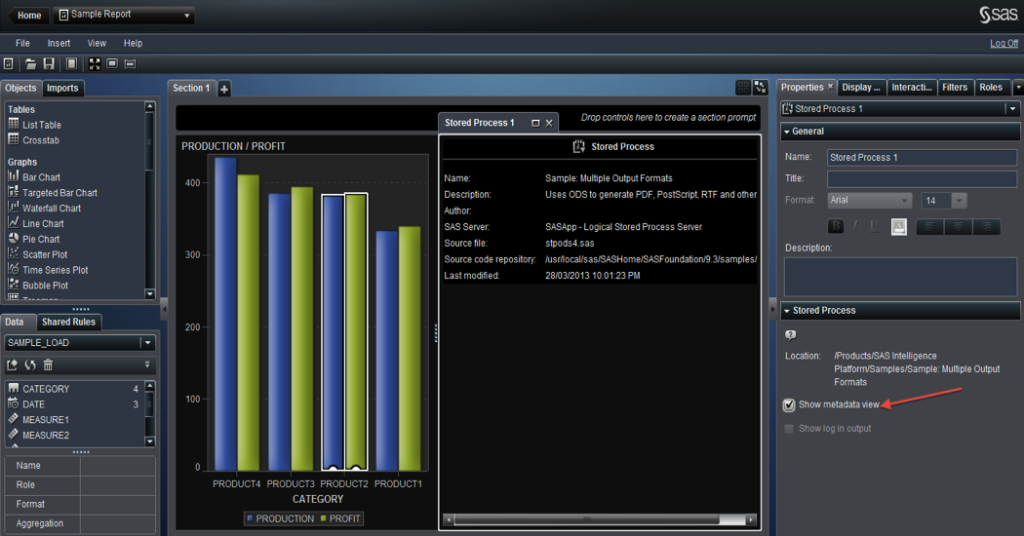The image size is (1024, 536).
Task: Open the SAMPLE_LOAD data source dropdown
Action: click(x=148, y=343)
